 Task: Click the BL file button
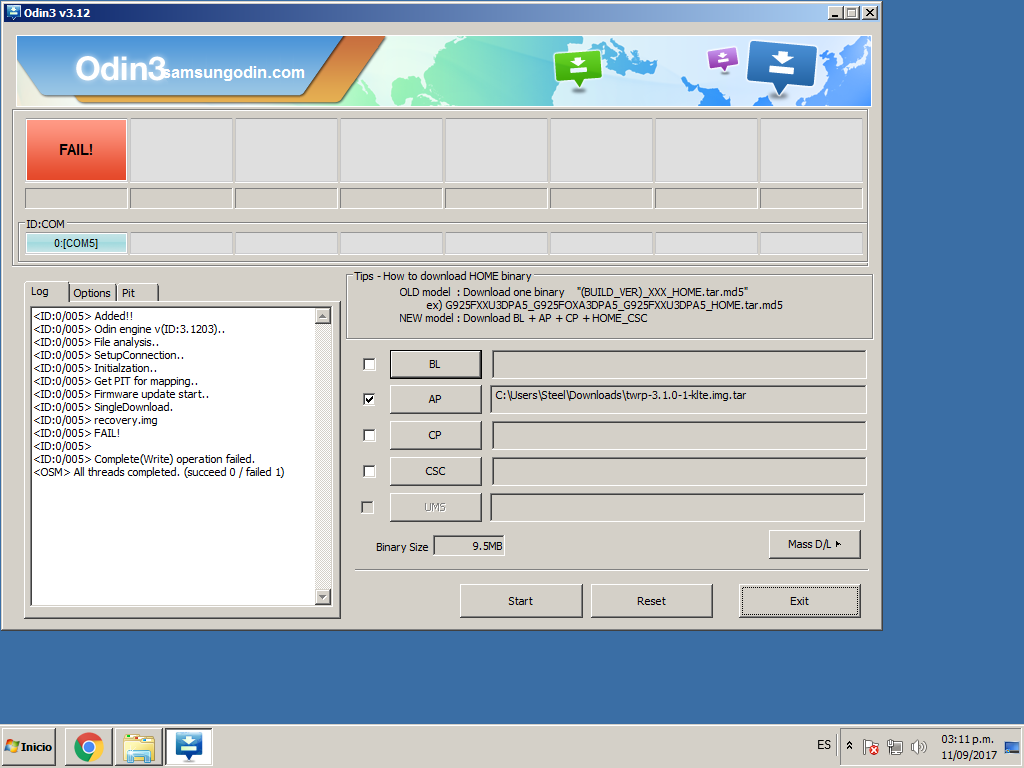pos(436,364)
